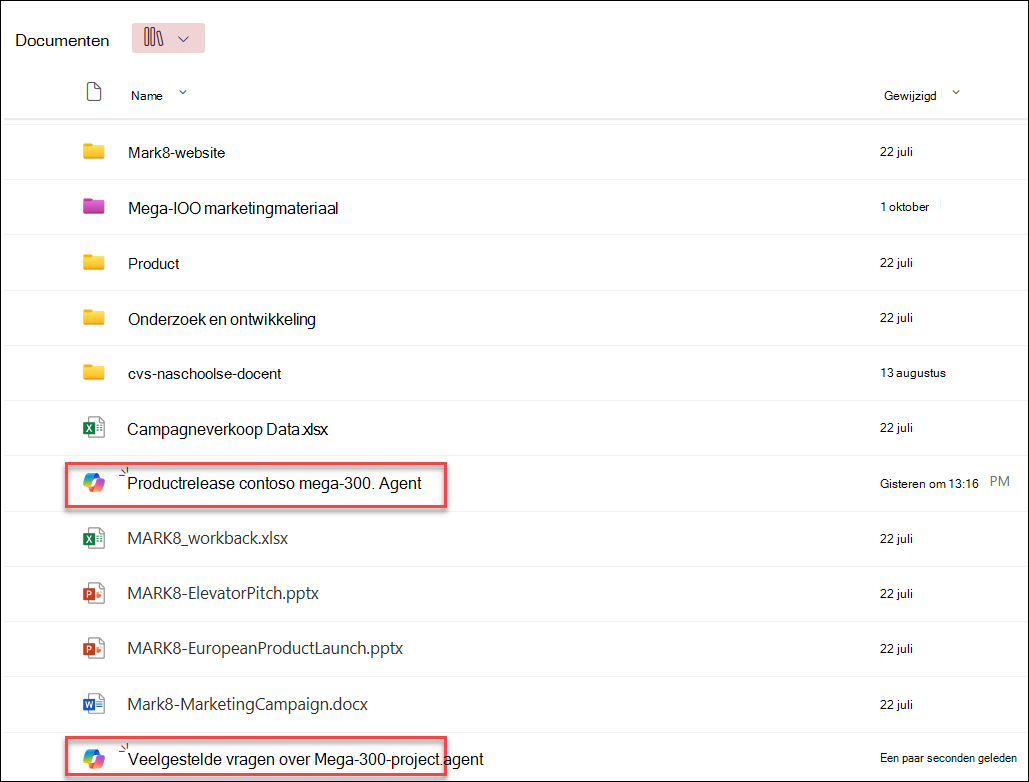
Task: Click the Copilot icon for Veelgestelde vragen agent
Action: (x=94, y=759)
